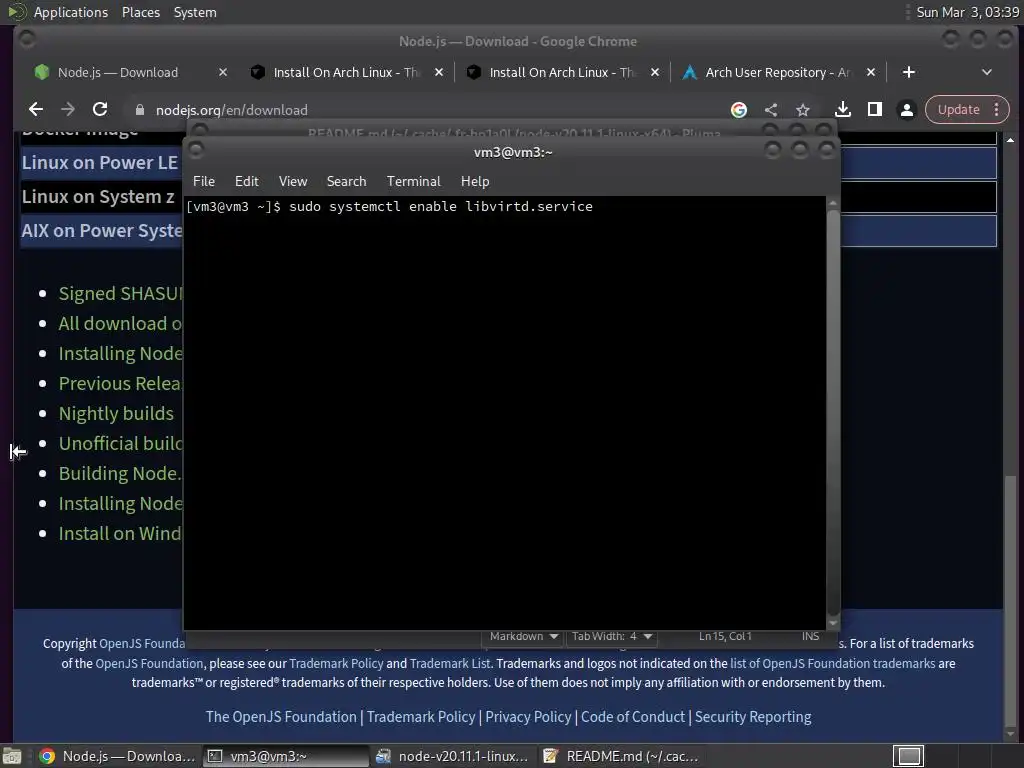
Task: Switch to Arch User Repository tab
Action: (777, 72)
